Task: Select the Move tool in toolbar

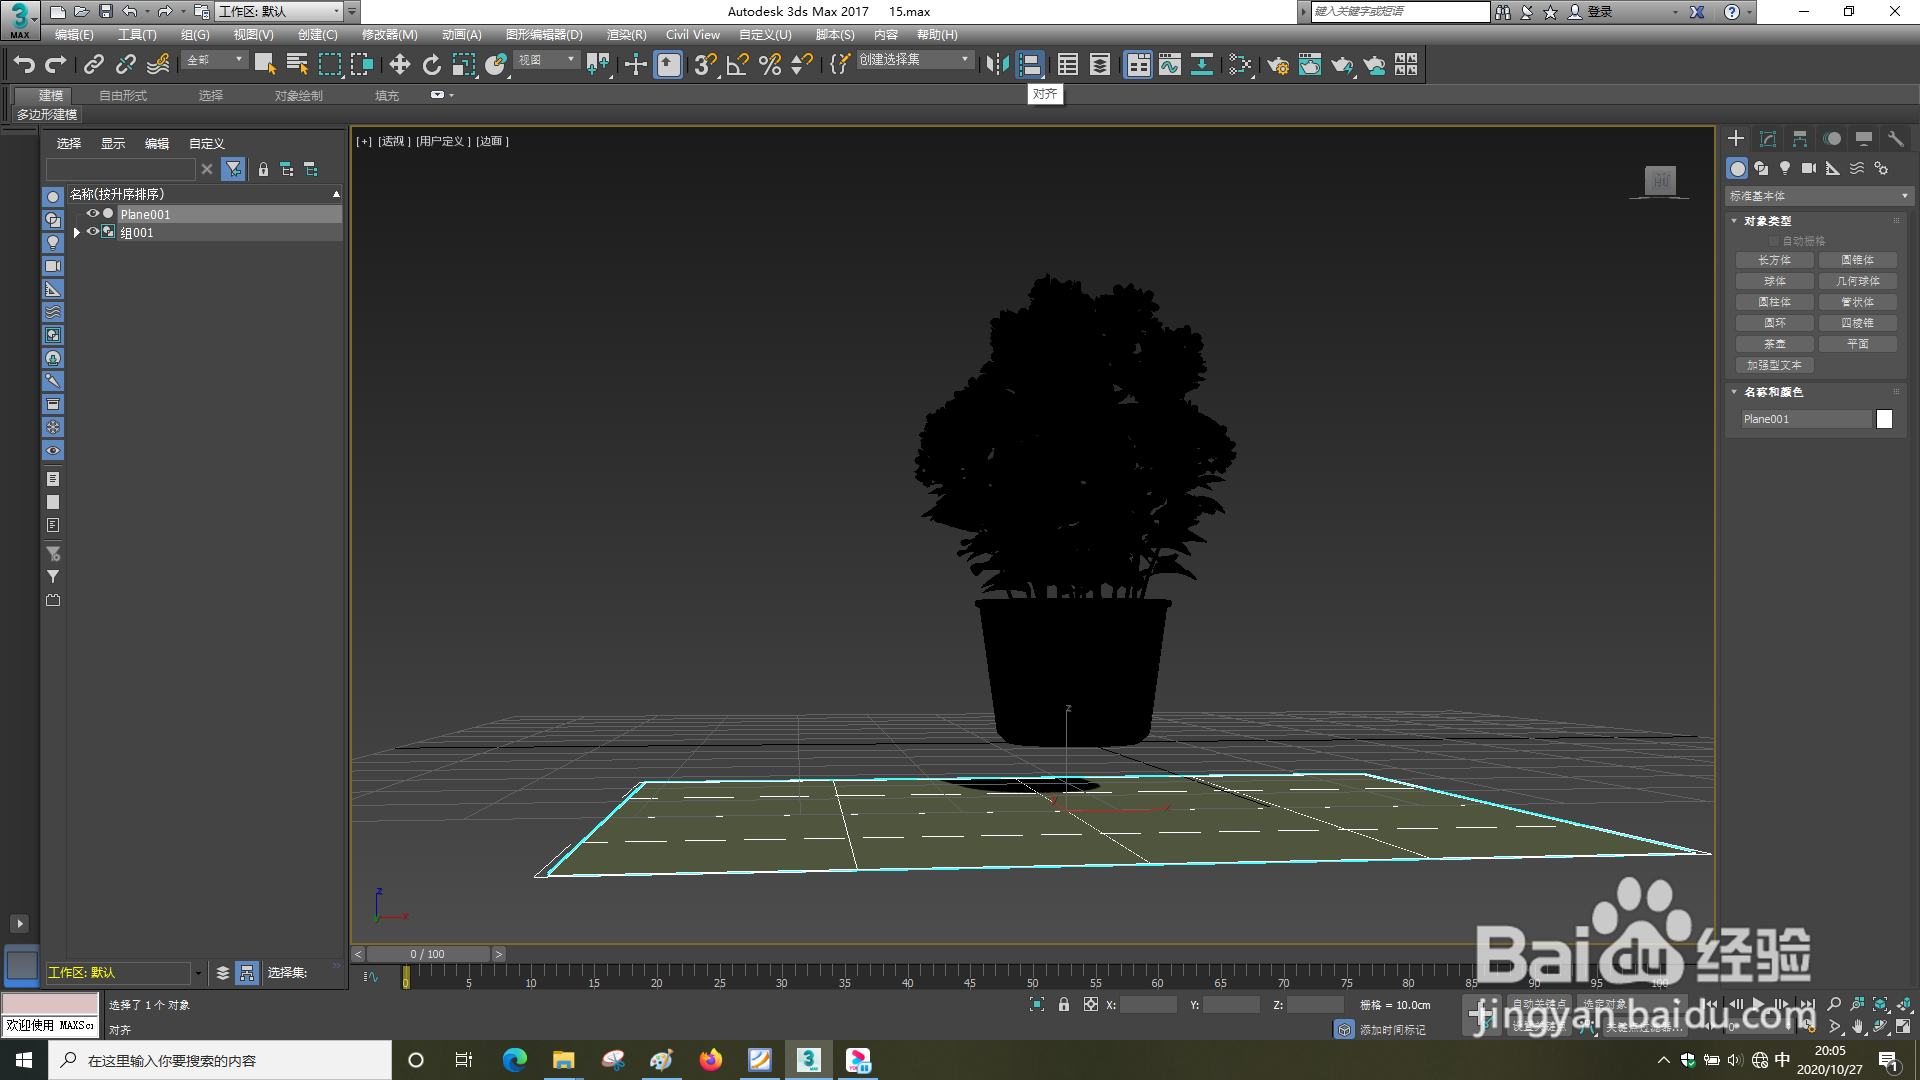Action: click(x=399, y=65)
